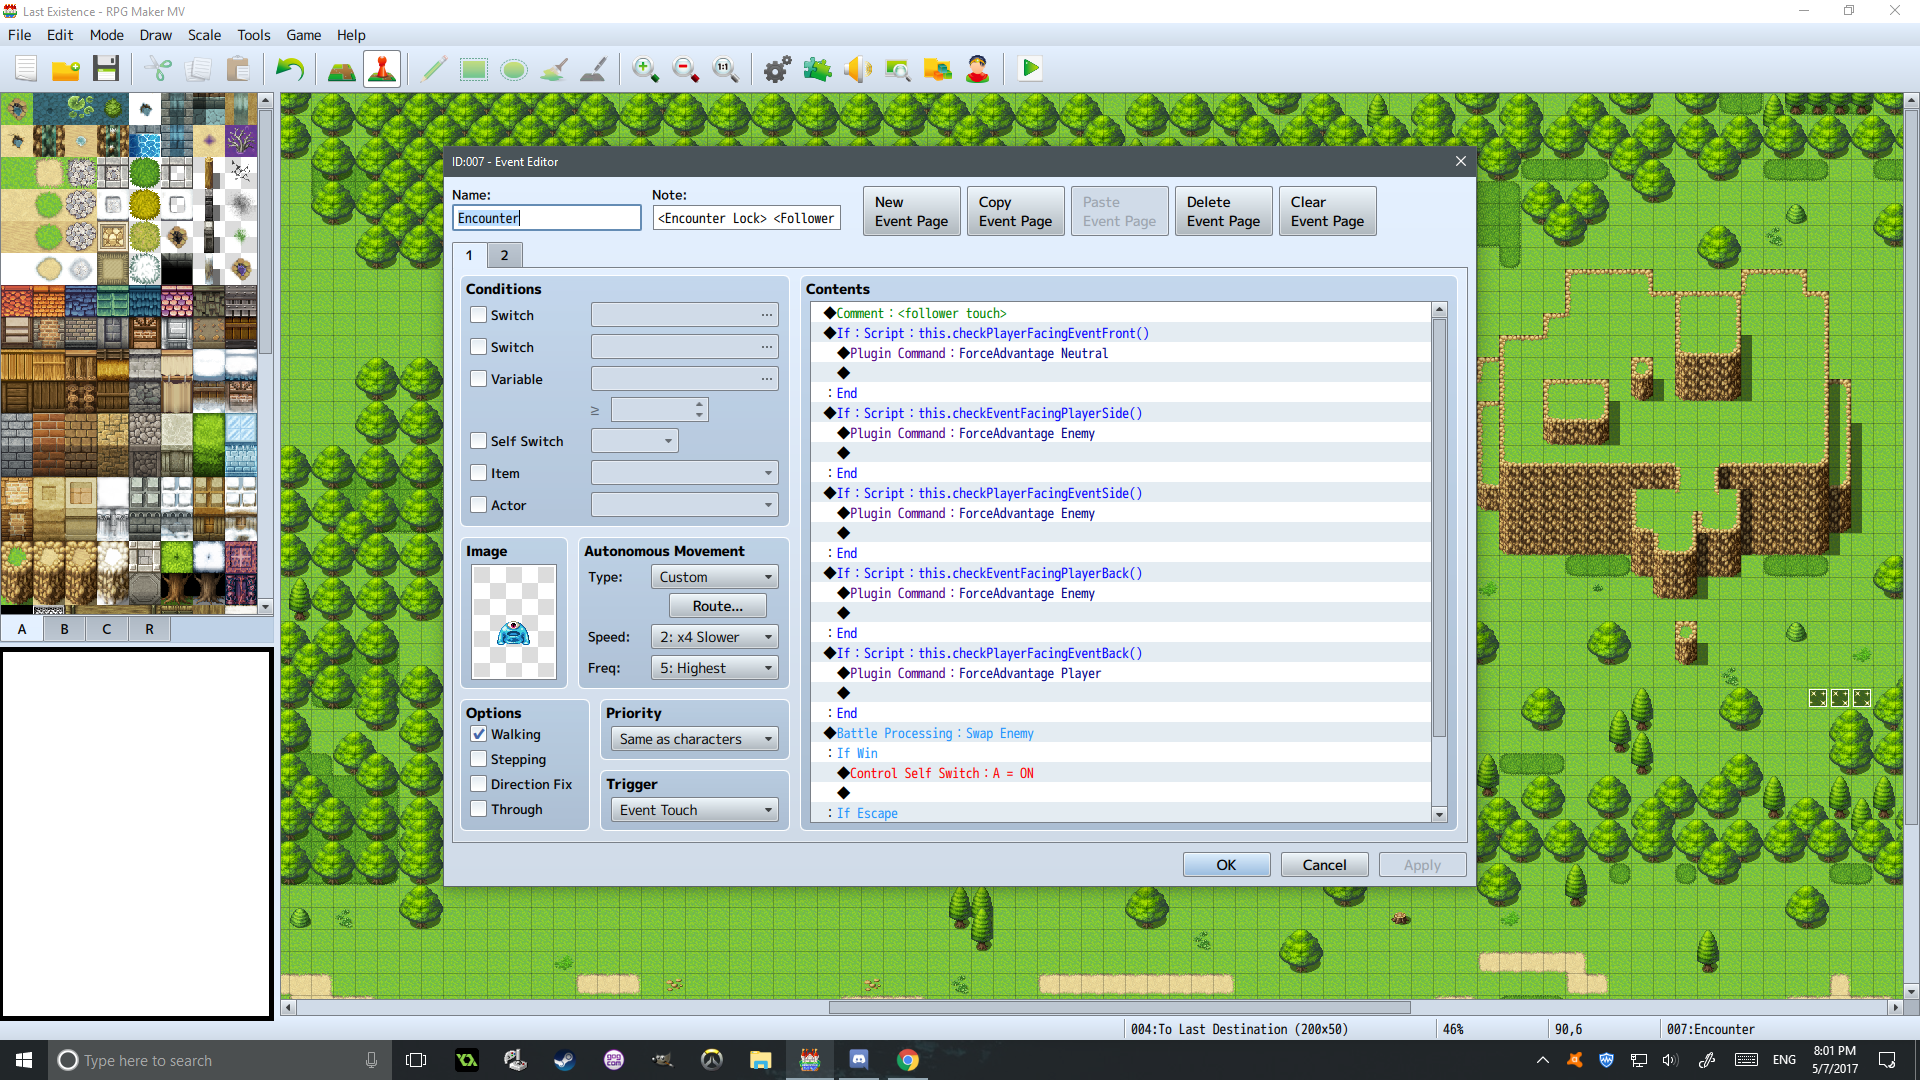Screen dimensions: 1920x1080
Task: Click the Encounter name input field
Action: tap(545, 218)
